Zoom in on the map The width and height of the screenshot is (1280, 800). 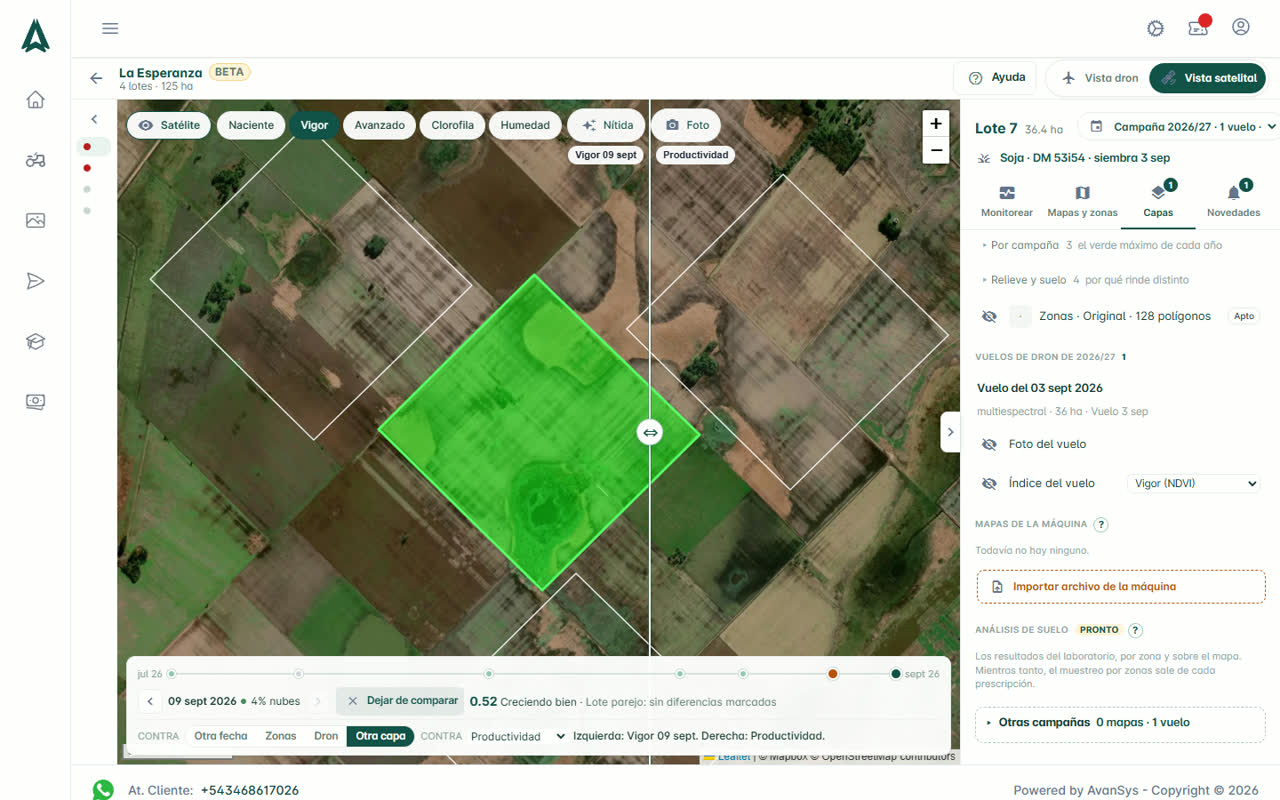tap(936, 123)
